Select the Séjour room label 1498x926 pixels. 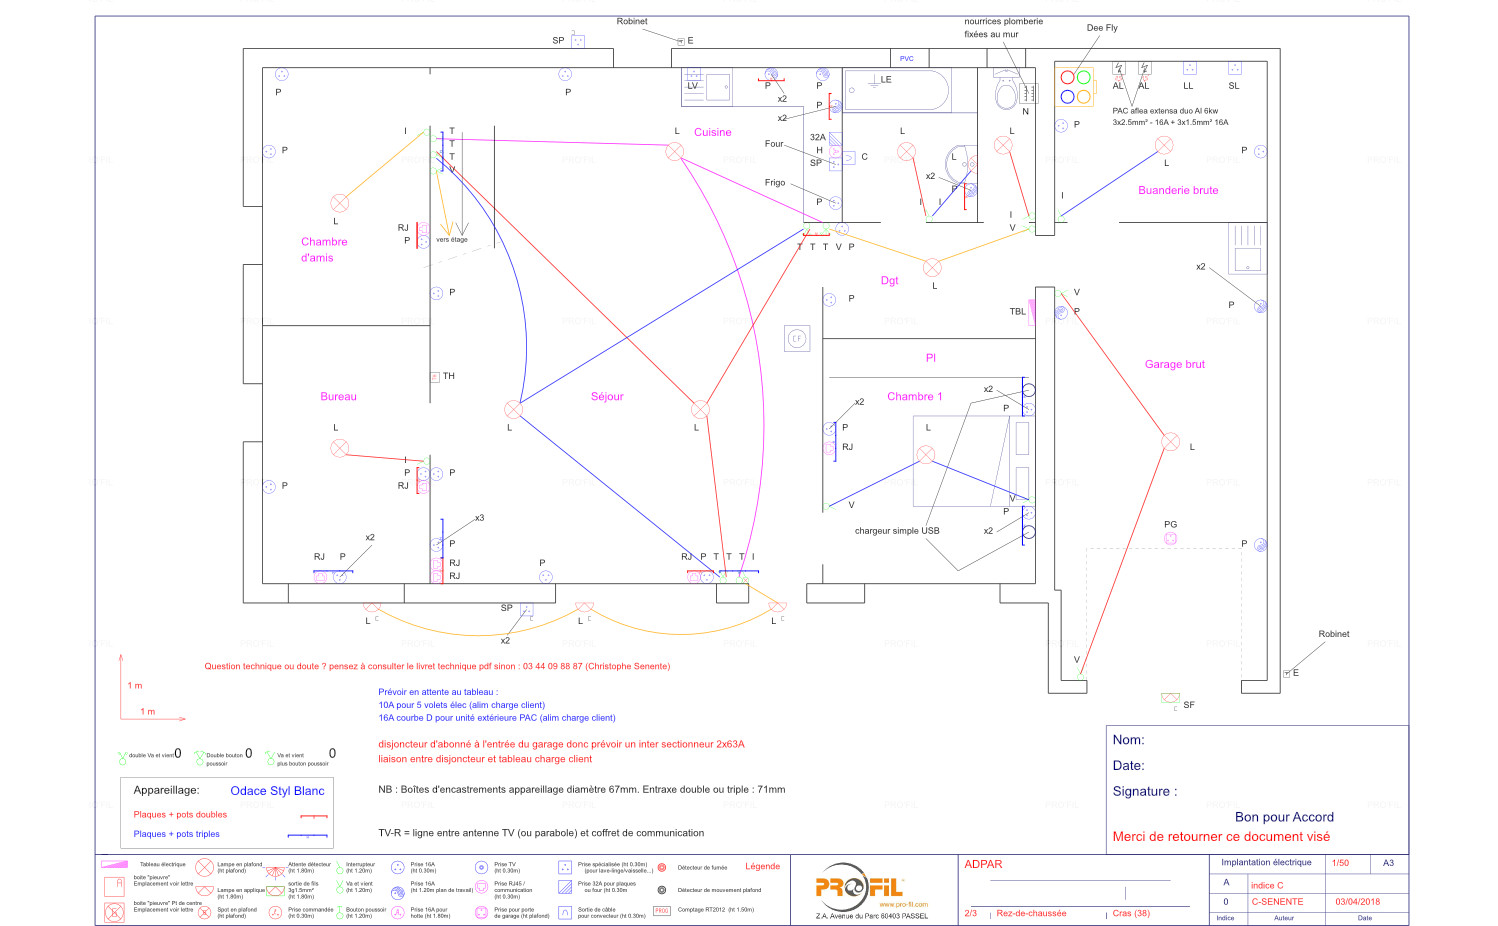click(x=607, y=397)
